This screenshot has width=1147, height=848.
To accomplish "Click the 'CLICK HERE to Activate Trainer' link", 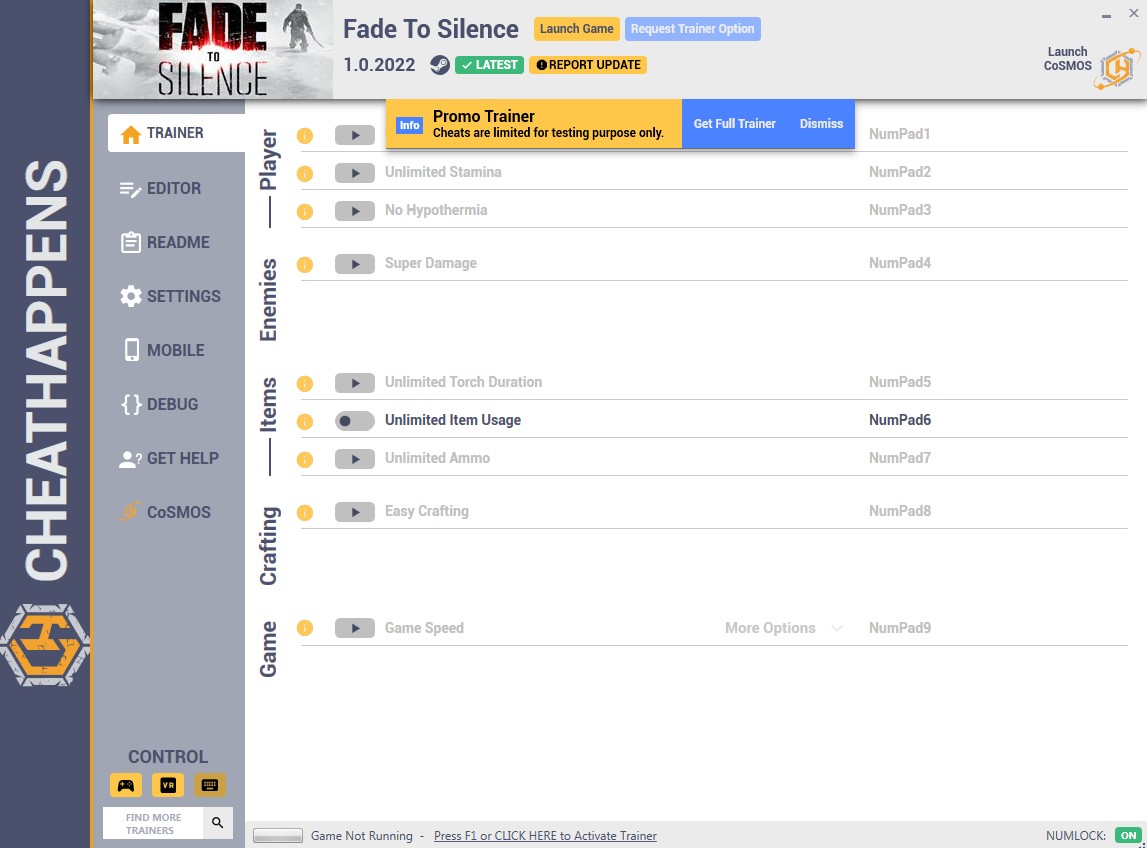I will 545,836.
